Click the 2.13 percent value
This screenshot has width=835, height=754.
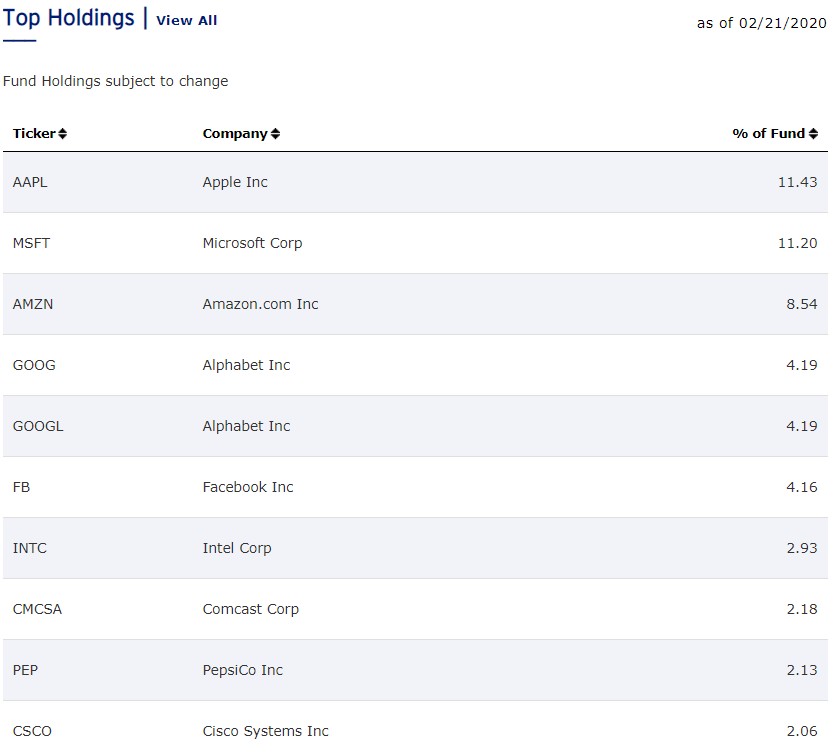(x=801, y=670)
